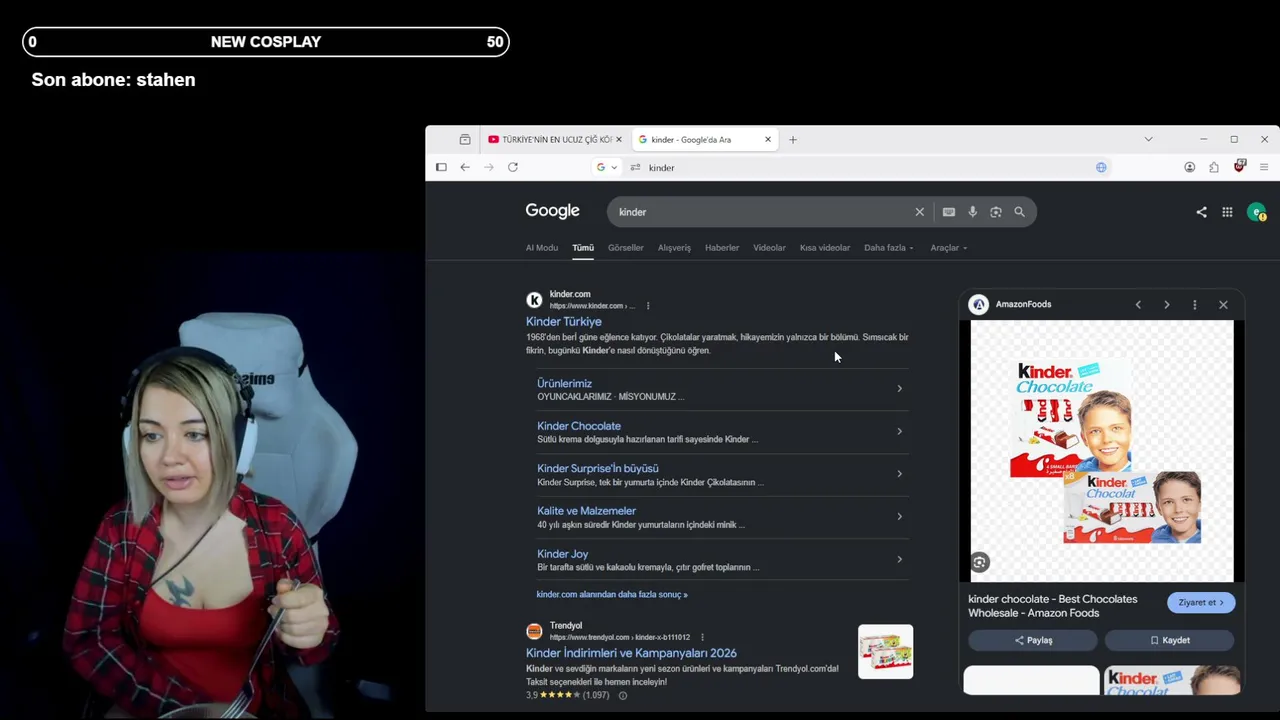Open the search engine selector dropdown
1280x720 pixels.
tap(607, 167)
